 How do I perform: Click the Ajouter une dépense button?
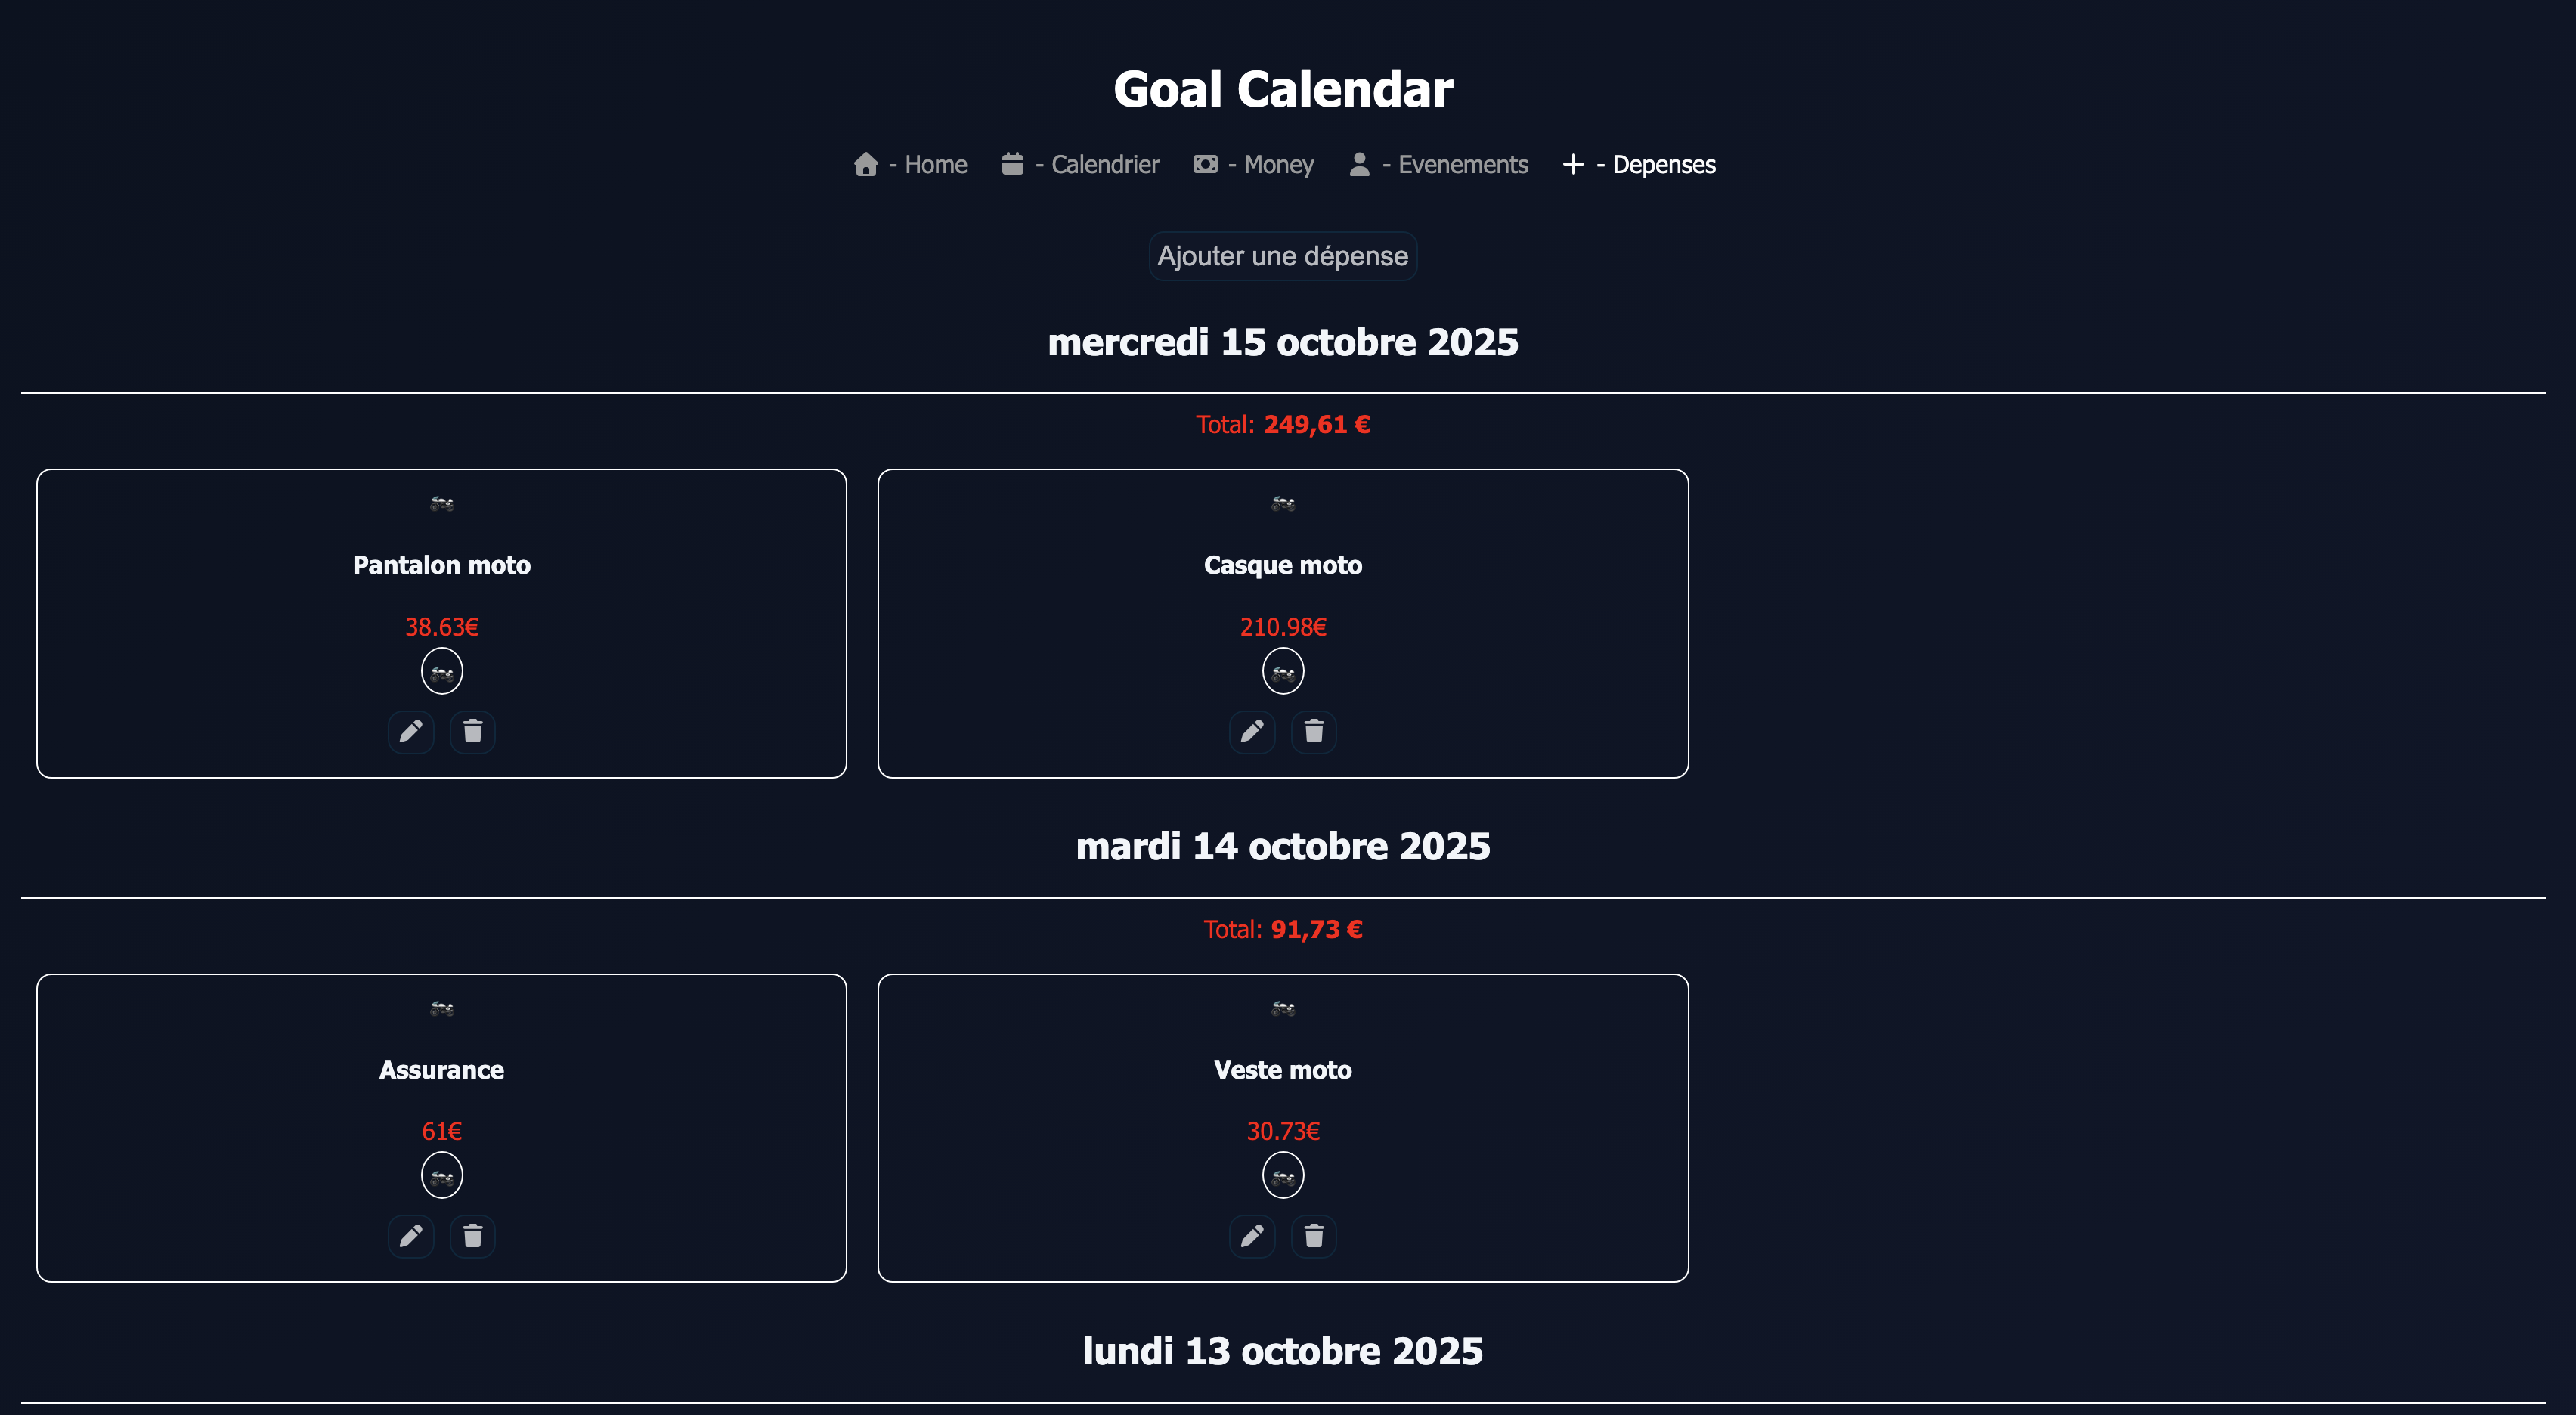point(1283,256)
